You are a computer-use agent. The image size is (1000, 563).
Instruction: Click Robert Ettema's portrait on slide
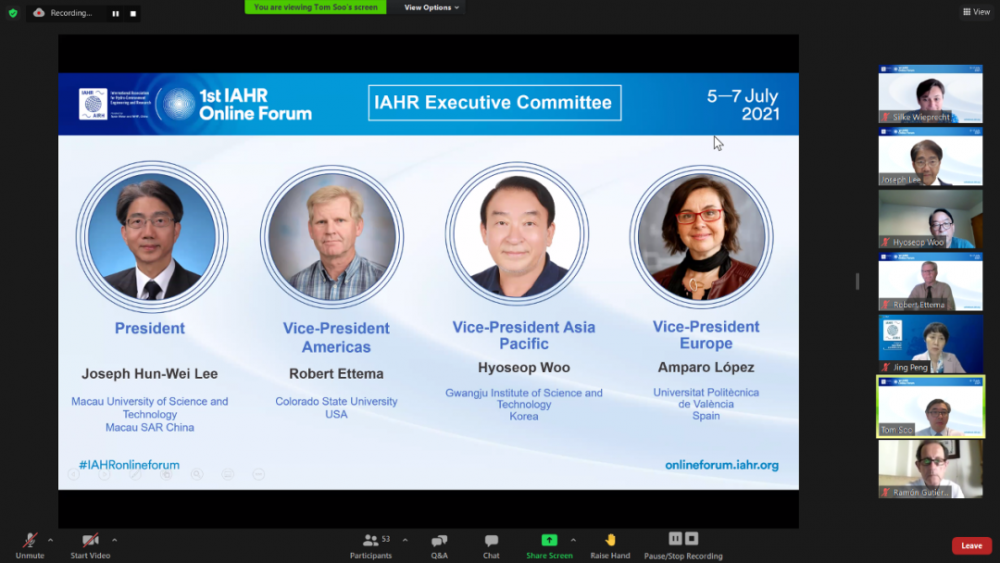tap(332, 237)
